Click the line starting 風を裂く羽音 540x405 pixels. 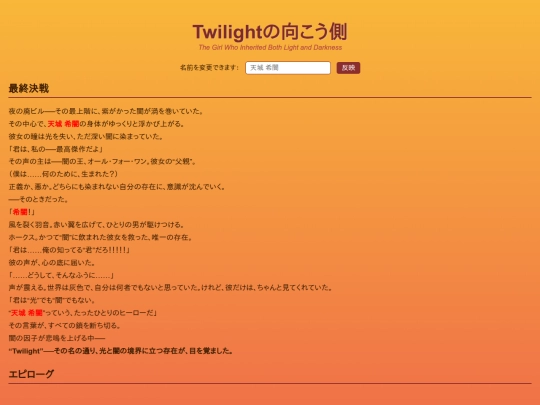[96, 225]
